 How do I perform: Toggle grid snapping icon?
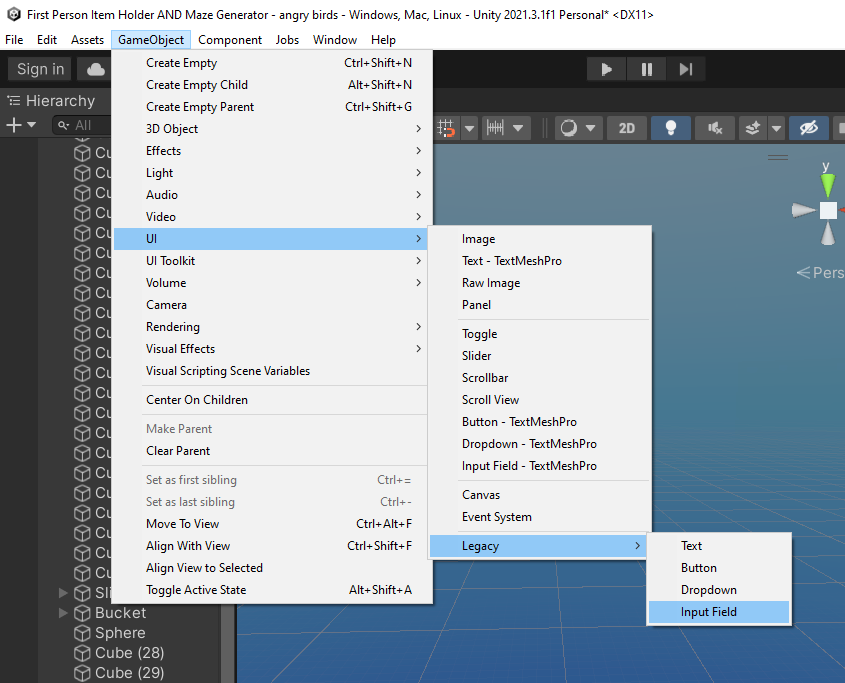pos(446,128)
